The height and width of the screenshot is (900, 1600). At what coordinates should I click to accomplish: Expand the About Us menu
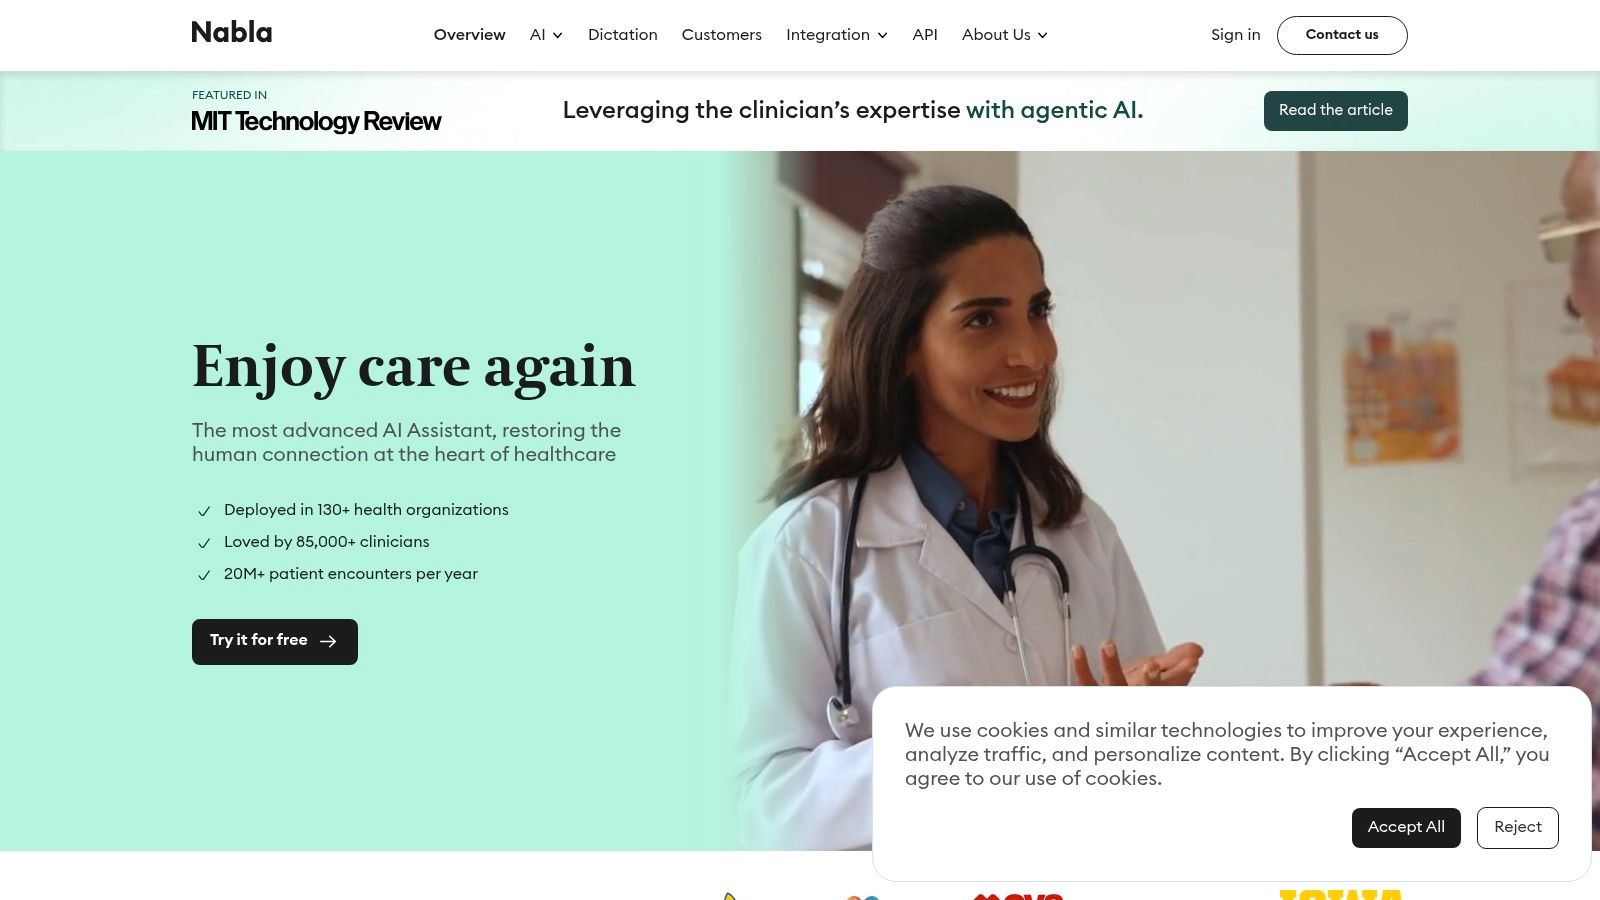(1005, 35)
